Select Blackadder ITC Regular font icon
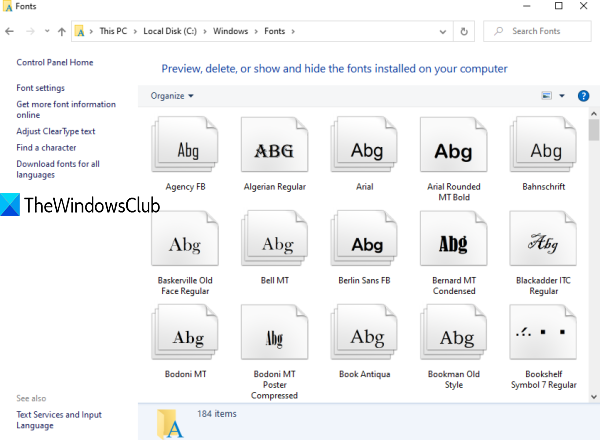Image resolution: width=600 pixels, height=440 pixels. [543, 238]
